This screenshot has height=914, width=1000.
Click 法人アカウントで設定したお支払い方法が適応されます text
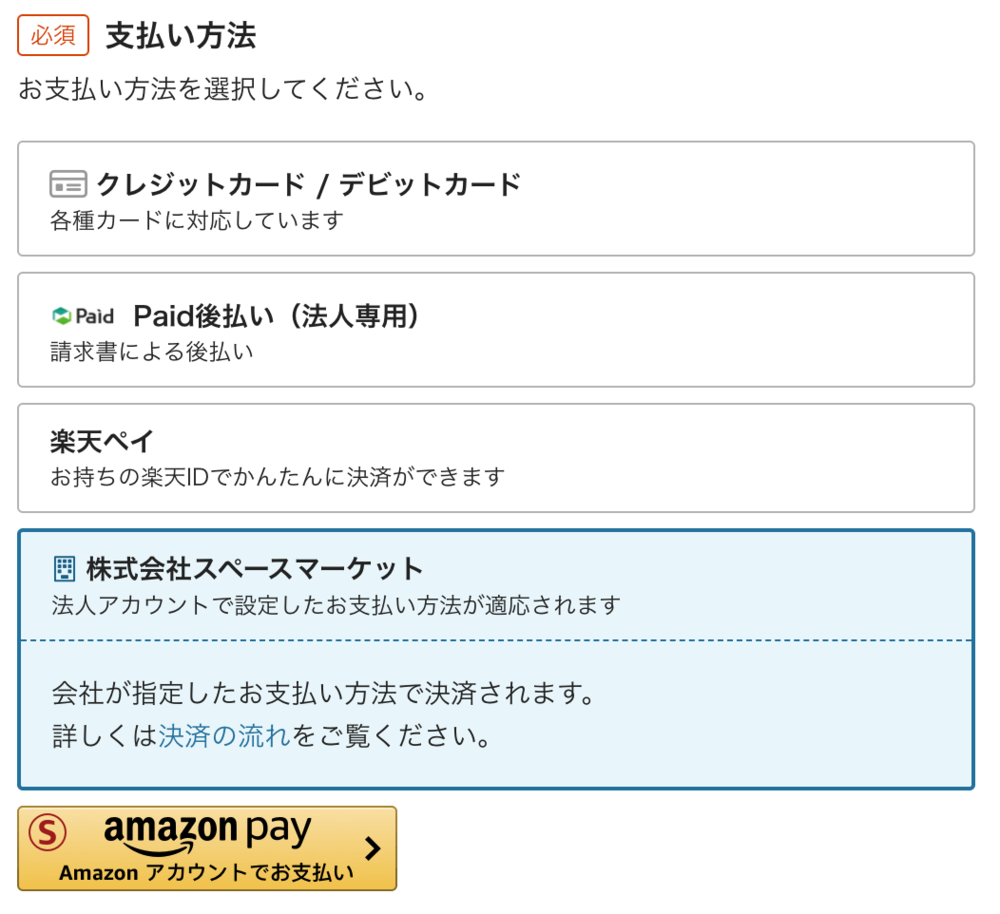(x=336, y=605)
